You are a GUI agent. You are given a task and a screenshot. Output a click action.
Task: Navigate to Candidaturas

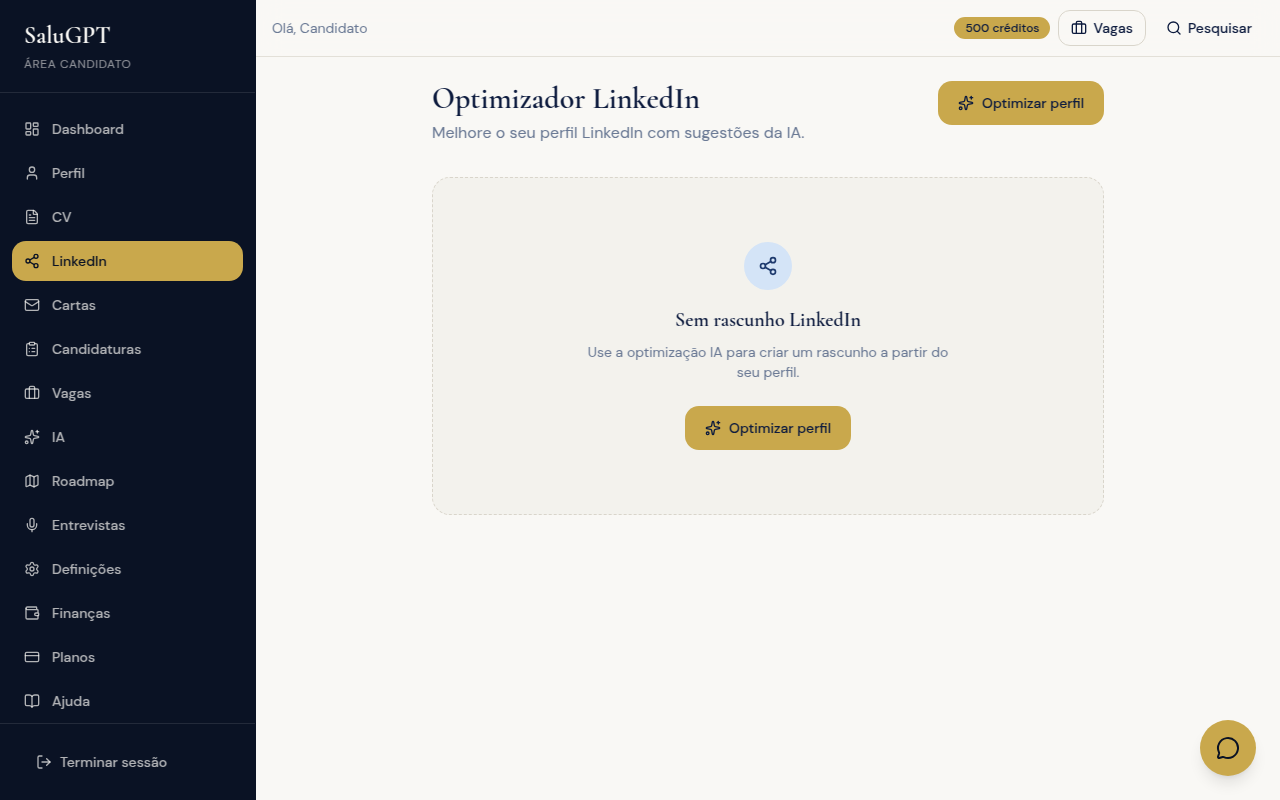click(x=127, y=349)
